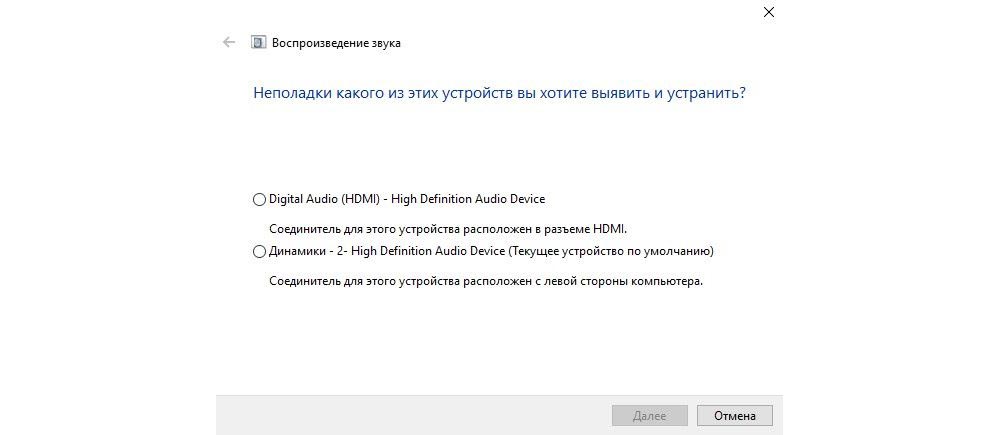Click 'High Definition Audio Device' in the HDMI option
Screen dimensions: 1000x435
[x=469, y=199]
